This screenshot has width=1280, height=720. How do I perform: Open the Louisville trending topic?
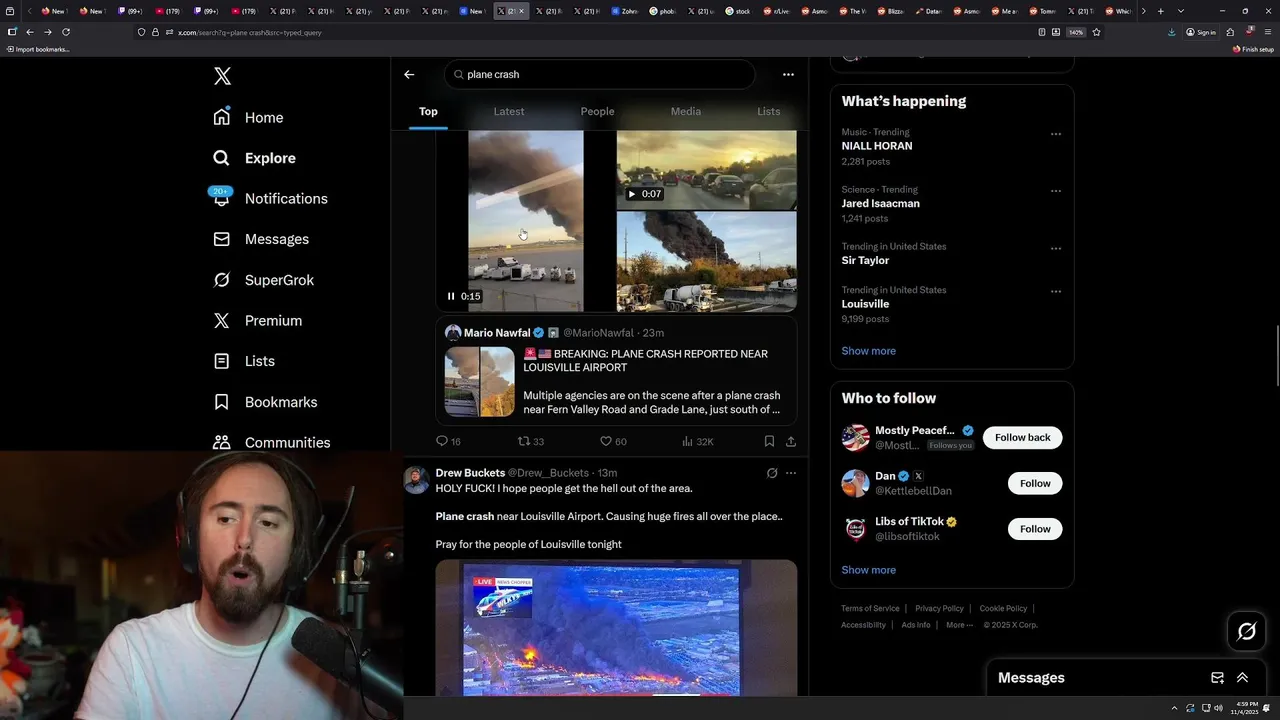tap(865, 304)
